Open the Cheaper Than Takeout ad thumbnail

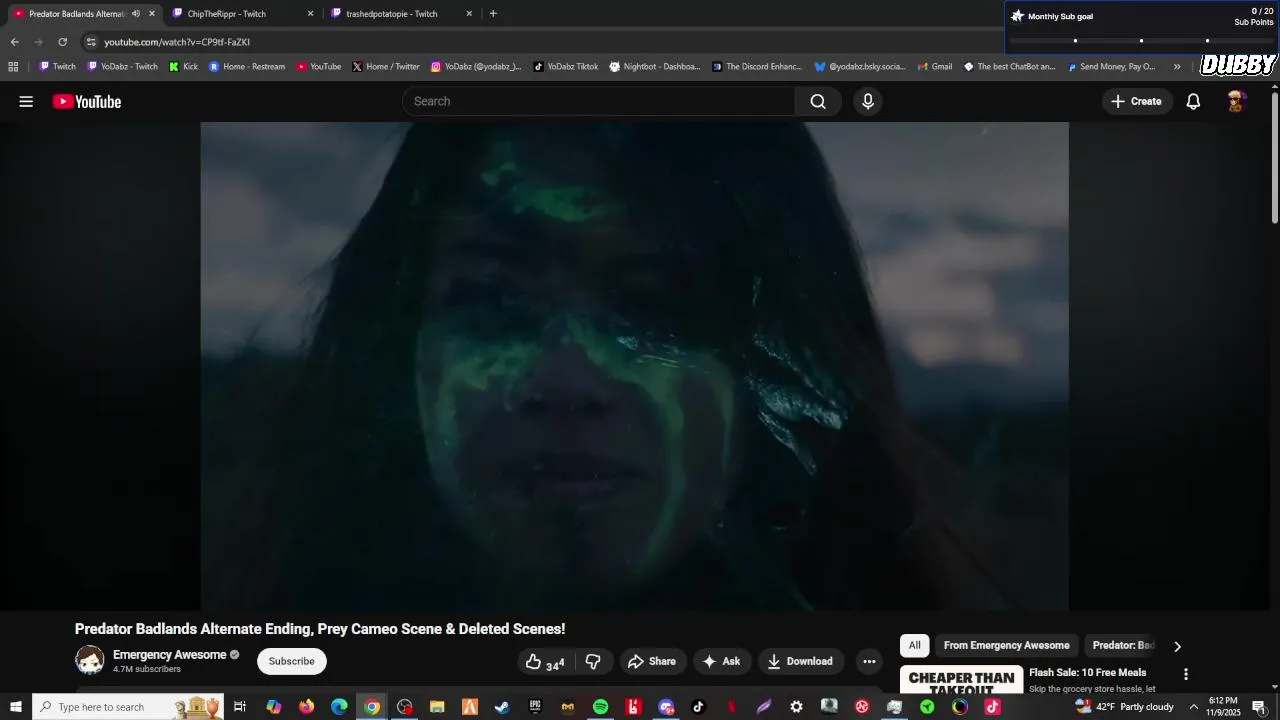point(961,680)
